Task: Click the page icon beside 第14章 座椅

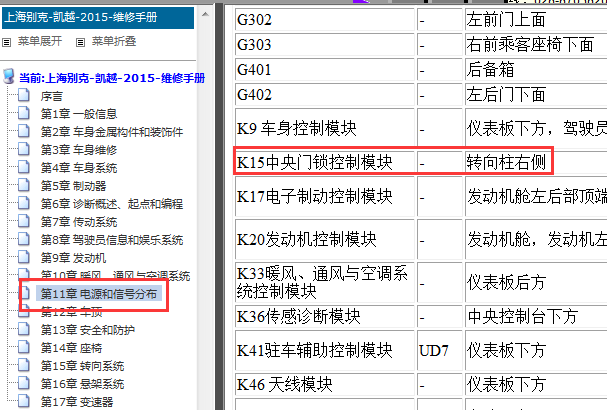Action: [x=24, y=347]
